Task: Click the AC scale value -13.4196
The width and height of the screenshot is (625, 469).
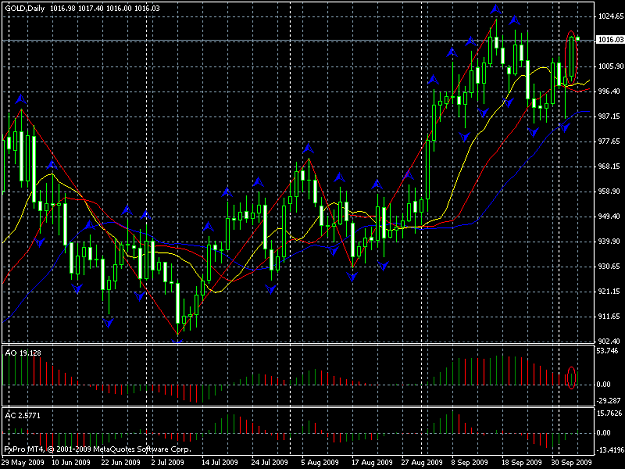Action: [609, 450]
